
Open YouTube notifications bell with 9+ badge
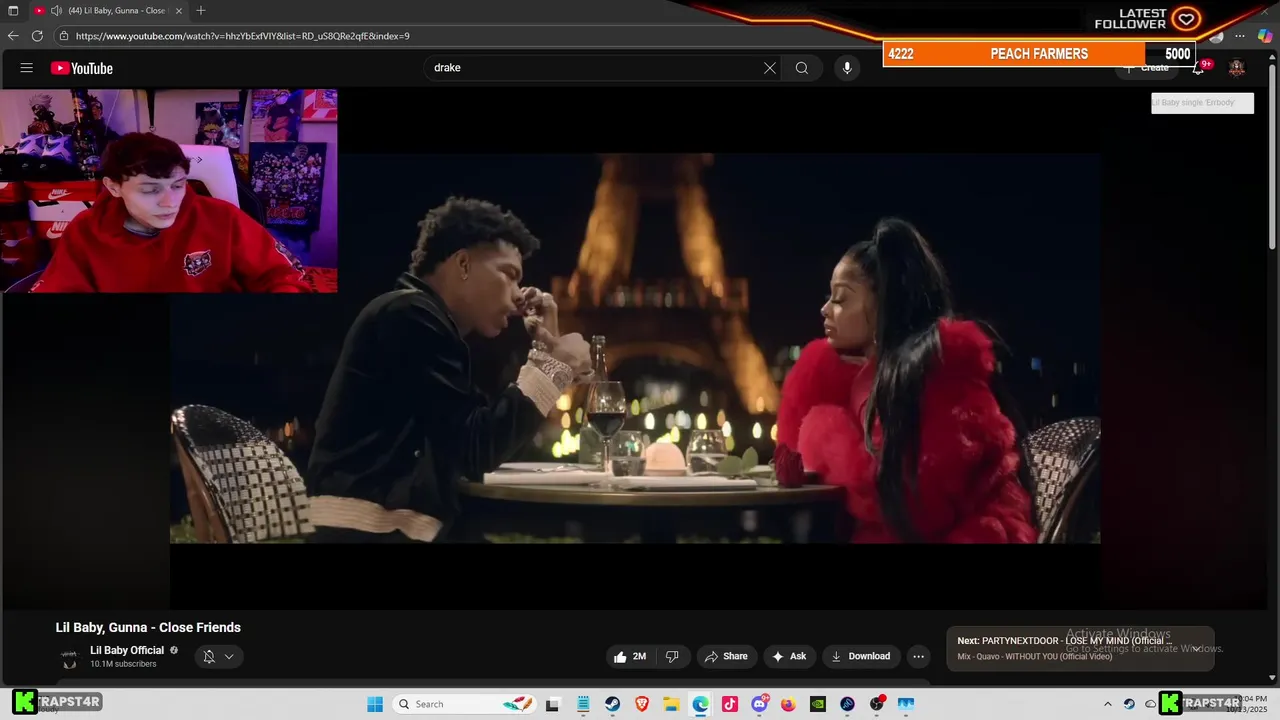(x=1199, y=68)
